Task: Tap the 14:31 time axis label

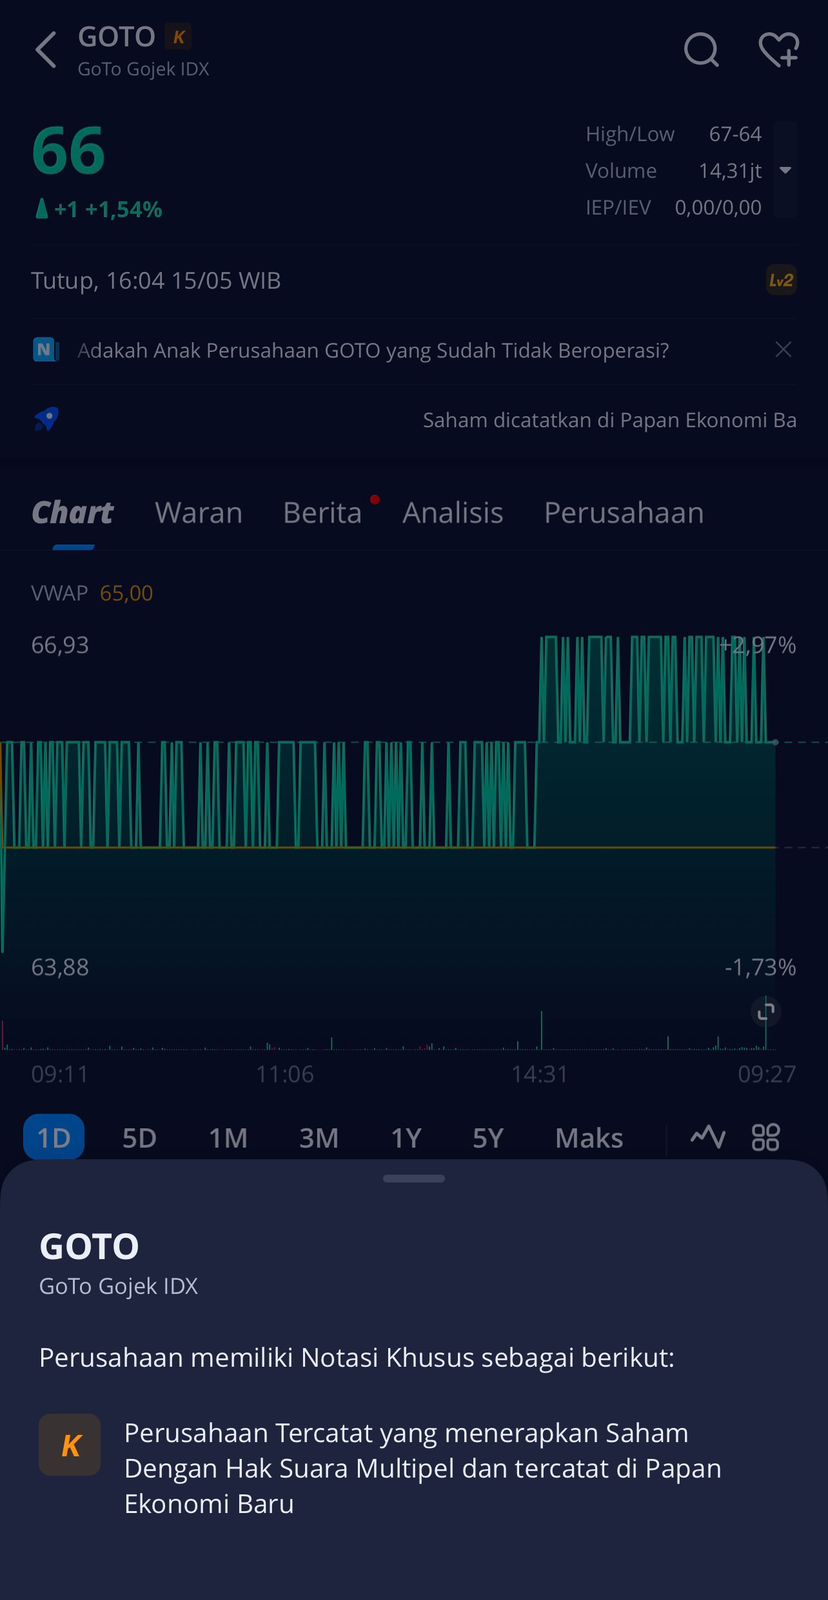Action: click(x=540, y=1074)
